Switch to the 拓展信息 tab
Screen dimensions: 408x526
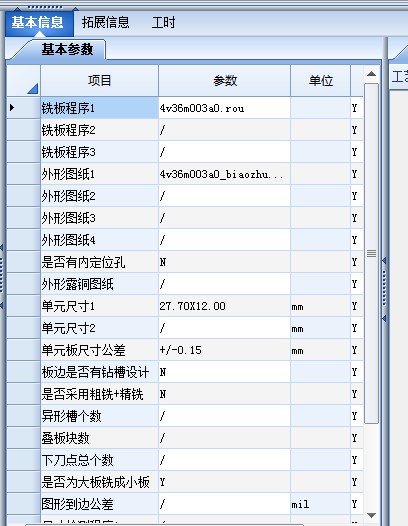(105, 23)
